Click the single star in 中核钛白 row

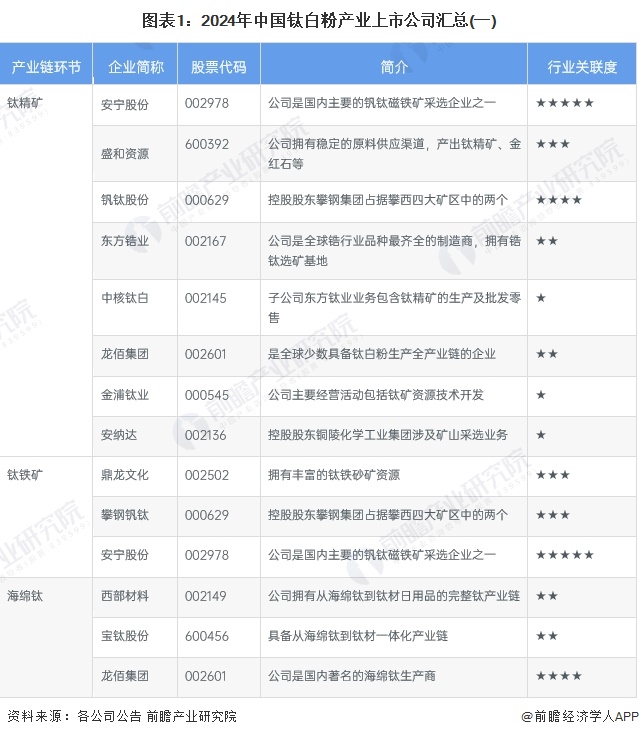tap(541, 298)
